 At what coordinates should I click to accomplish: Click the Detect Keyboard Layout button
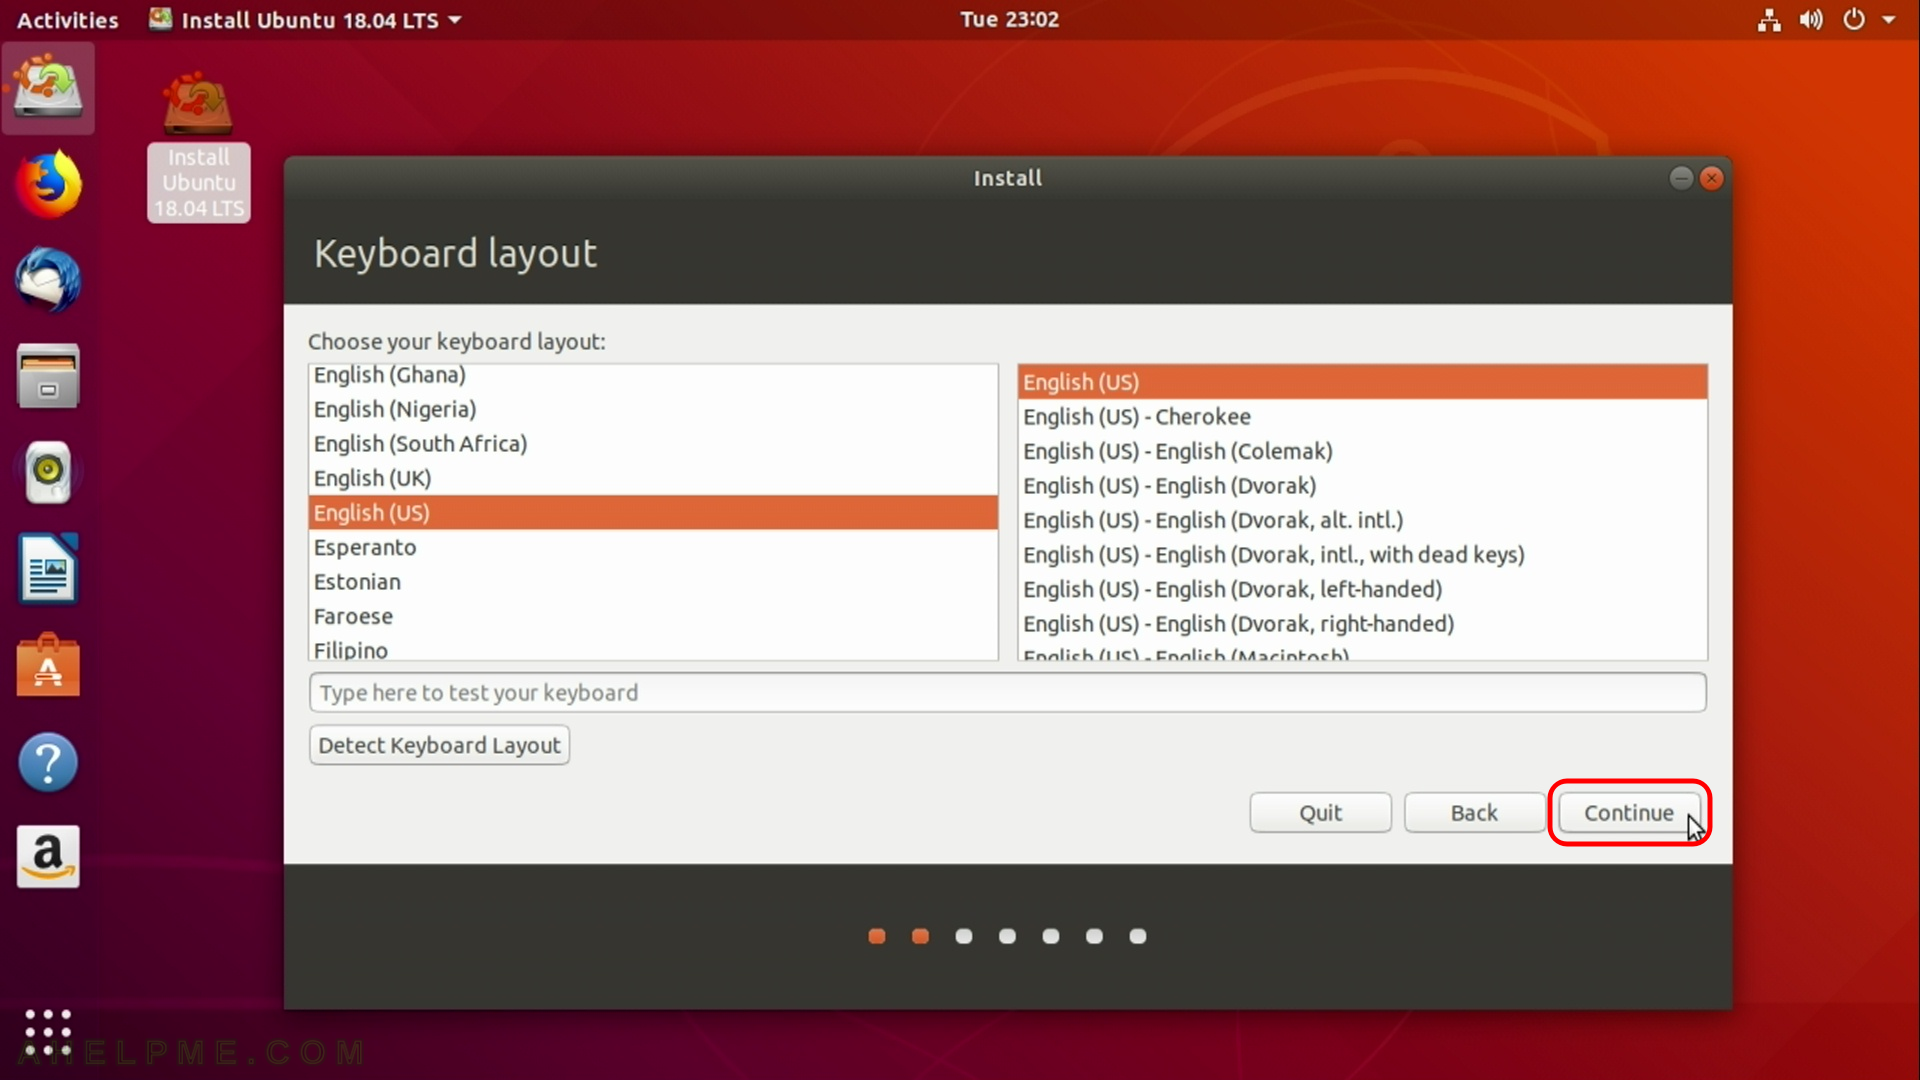(x=438, y=745)
